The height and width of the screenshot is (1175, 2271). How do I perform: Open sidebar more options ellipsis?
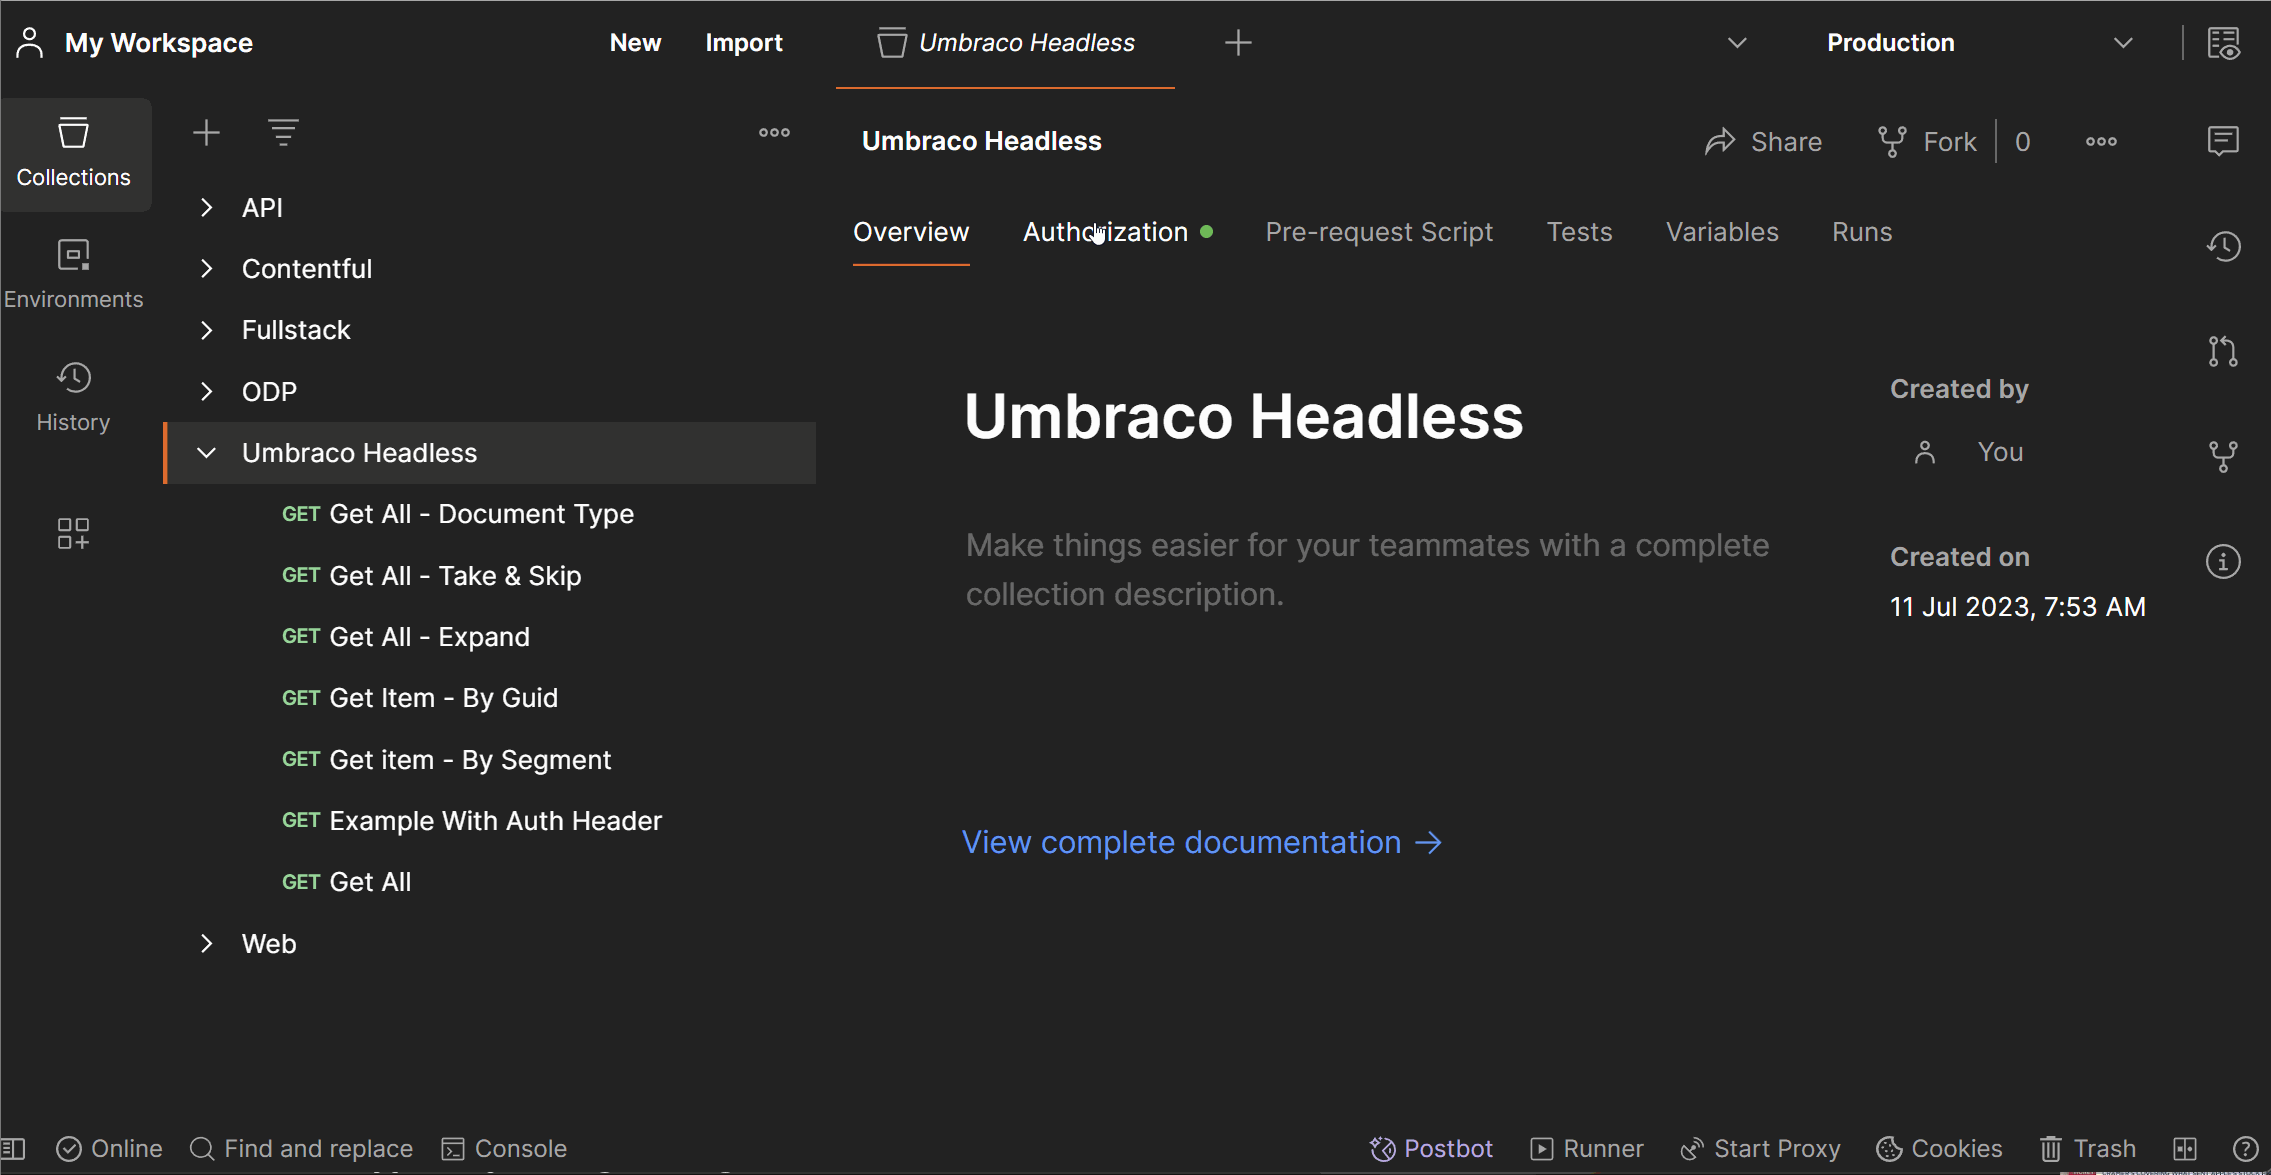point(774,133)
